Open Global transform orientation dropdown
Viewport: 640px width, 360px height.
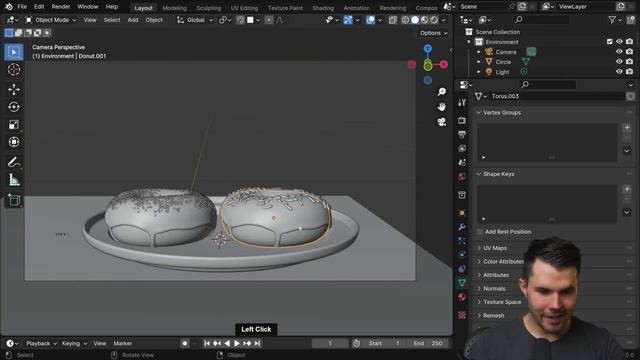click(195, 20)
